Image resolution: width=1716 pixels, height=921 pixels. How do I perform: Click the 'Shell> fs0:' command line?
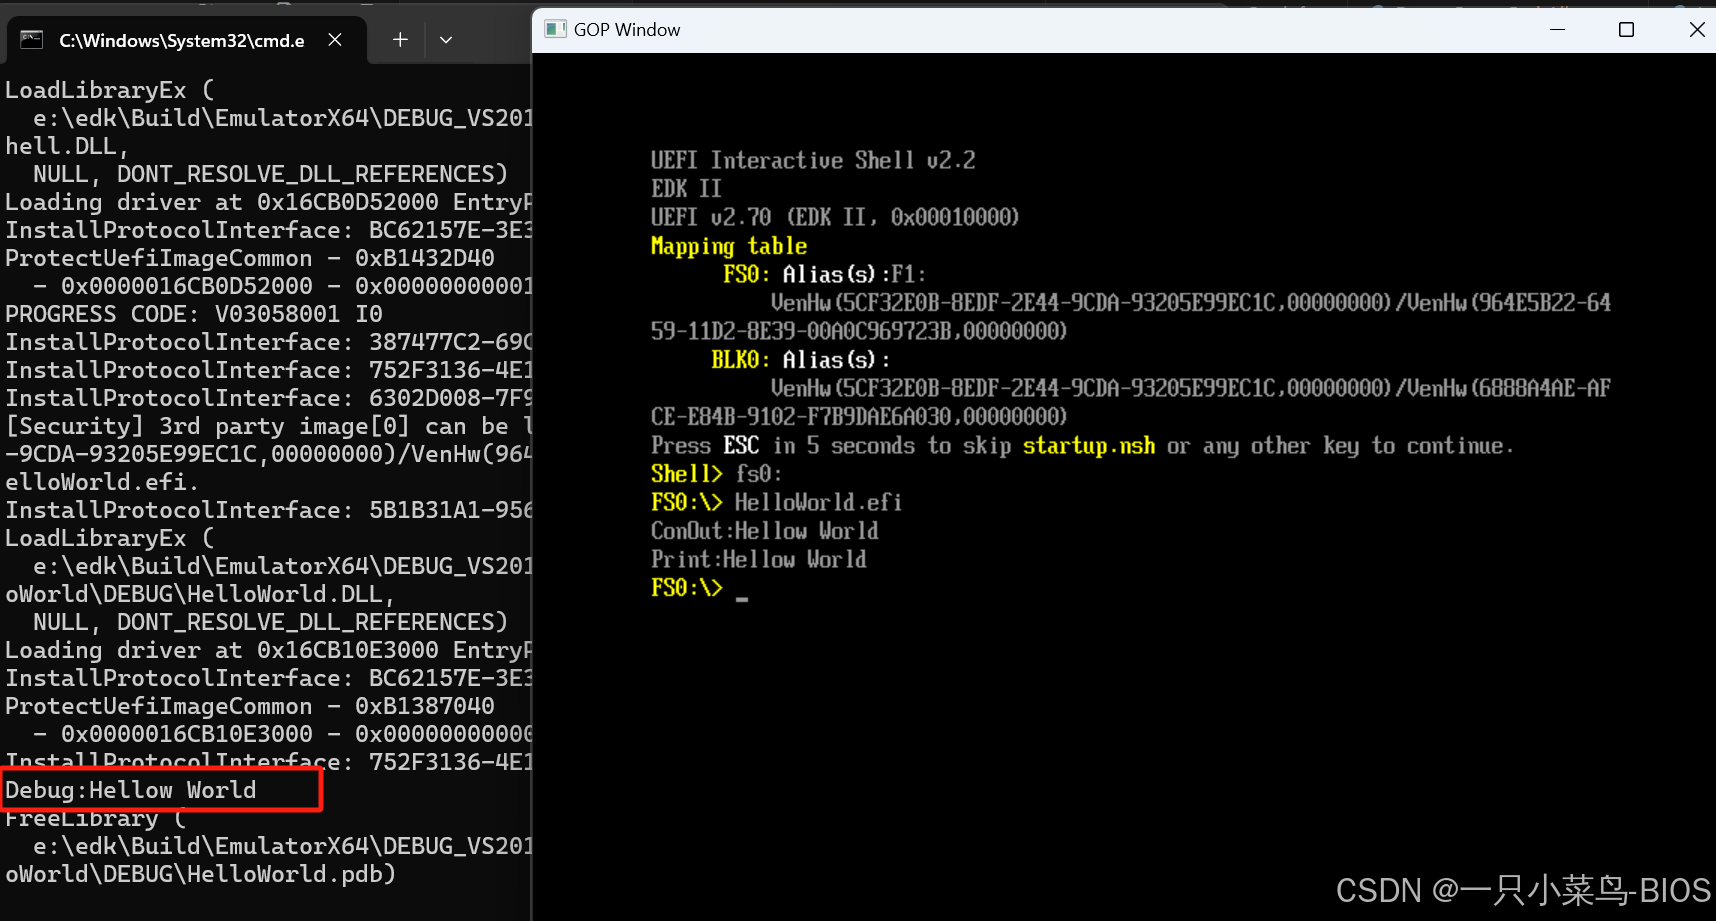click(716, 474)
